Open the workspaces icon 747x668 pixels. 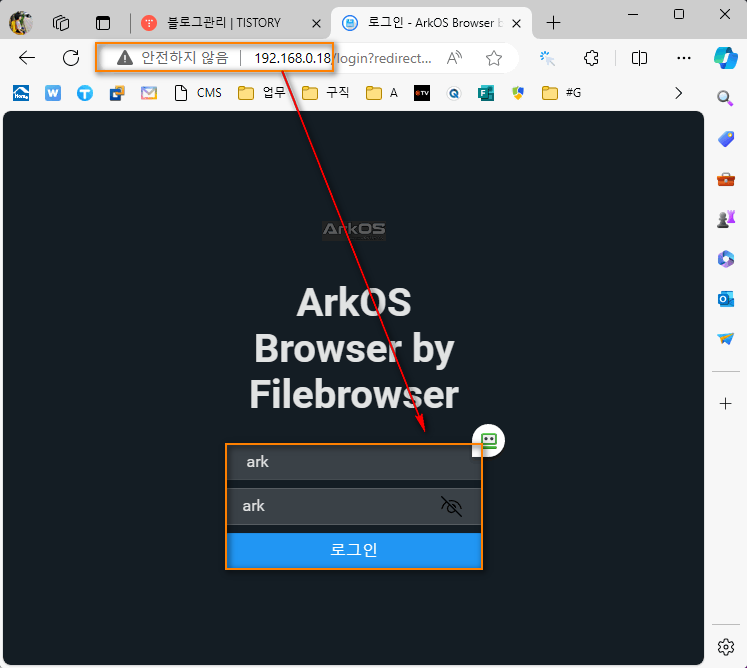click(x=61, y=22)
